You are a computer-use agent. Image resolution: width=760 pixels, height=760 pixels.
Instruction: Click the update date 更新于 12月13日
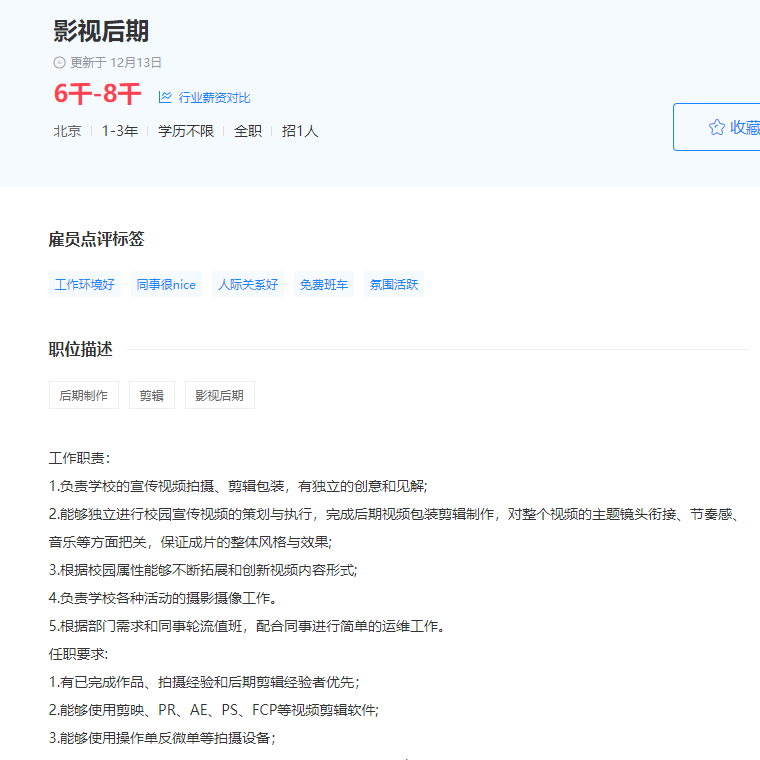[116, 63]
